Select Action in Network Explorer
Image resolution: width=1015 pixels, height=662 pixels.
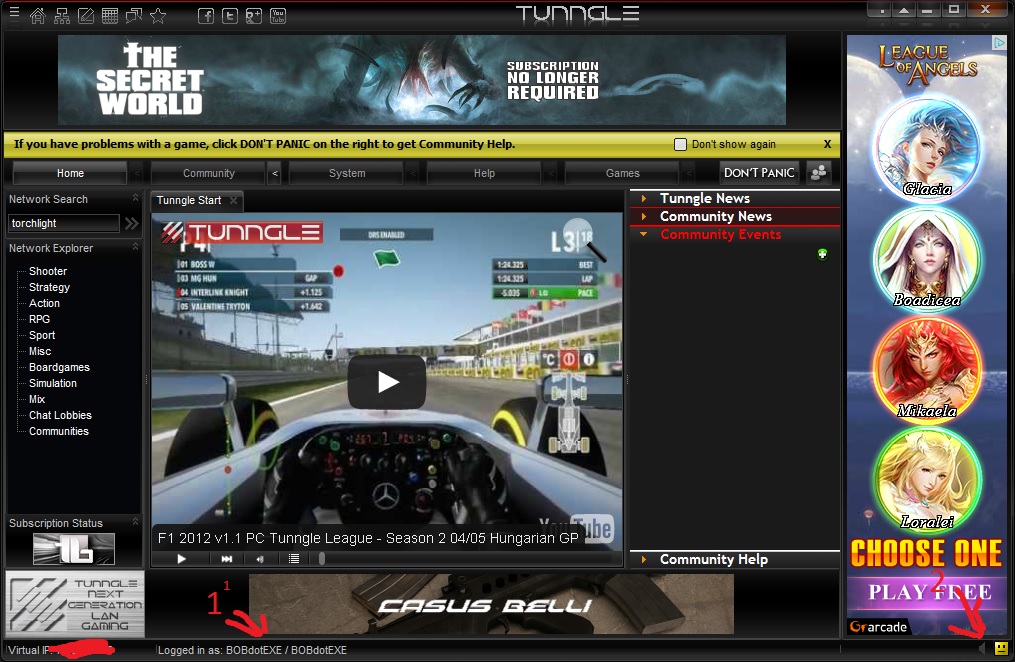point(44,303)
